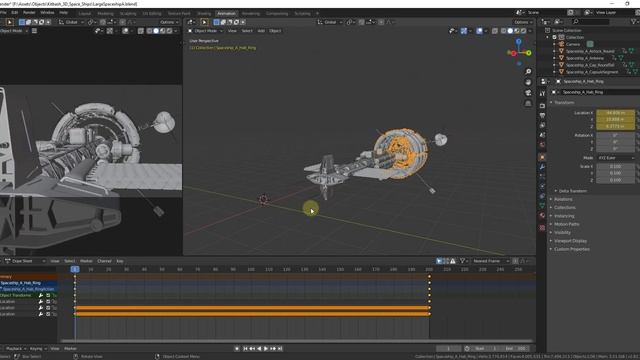The image size is (640, 360).
Task: Open Texture properties checker tab
Action: 542,228
